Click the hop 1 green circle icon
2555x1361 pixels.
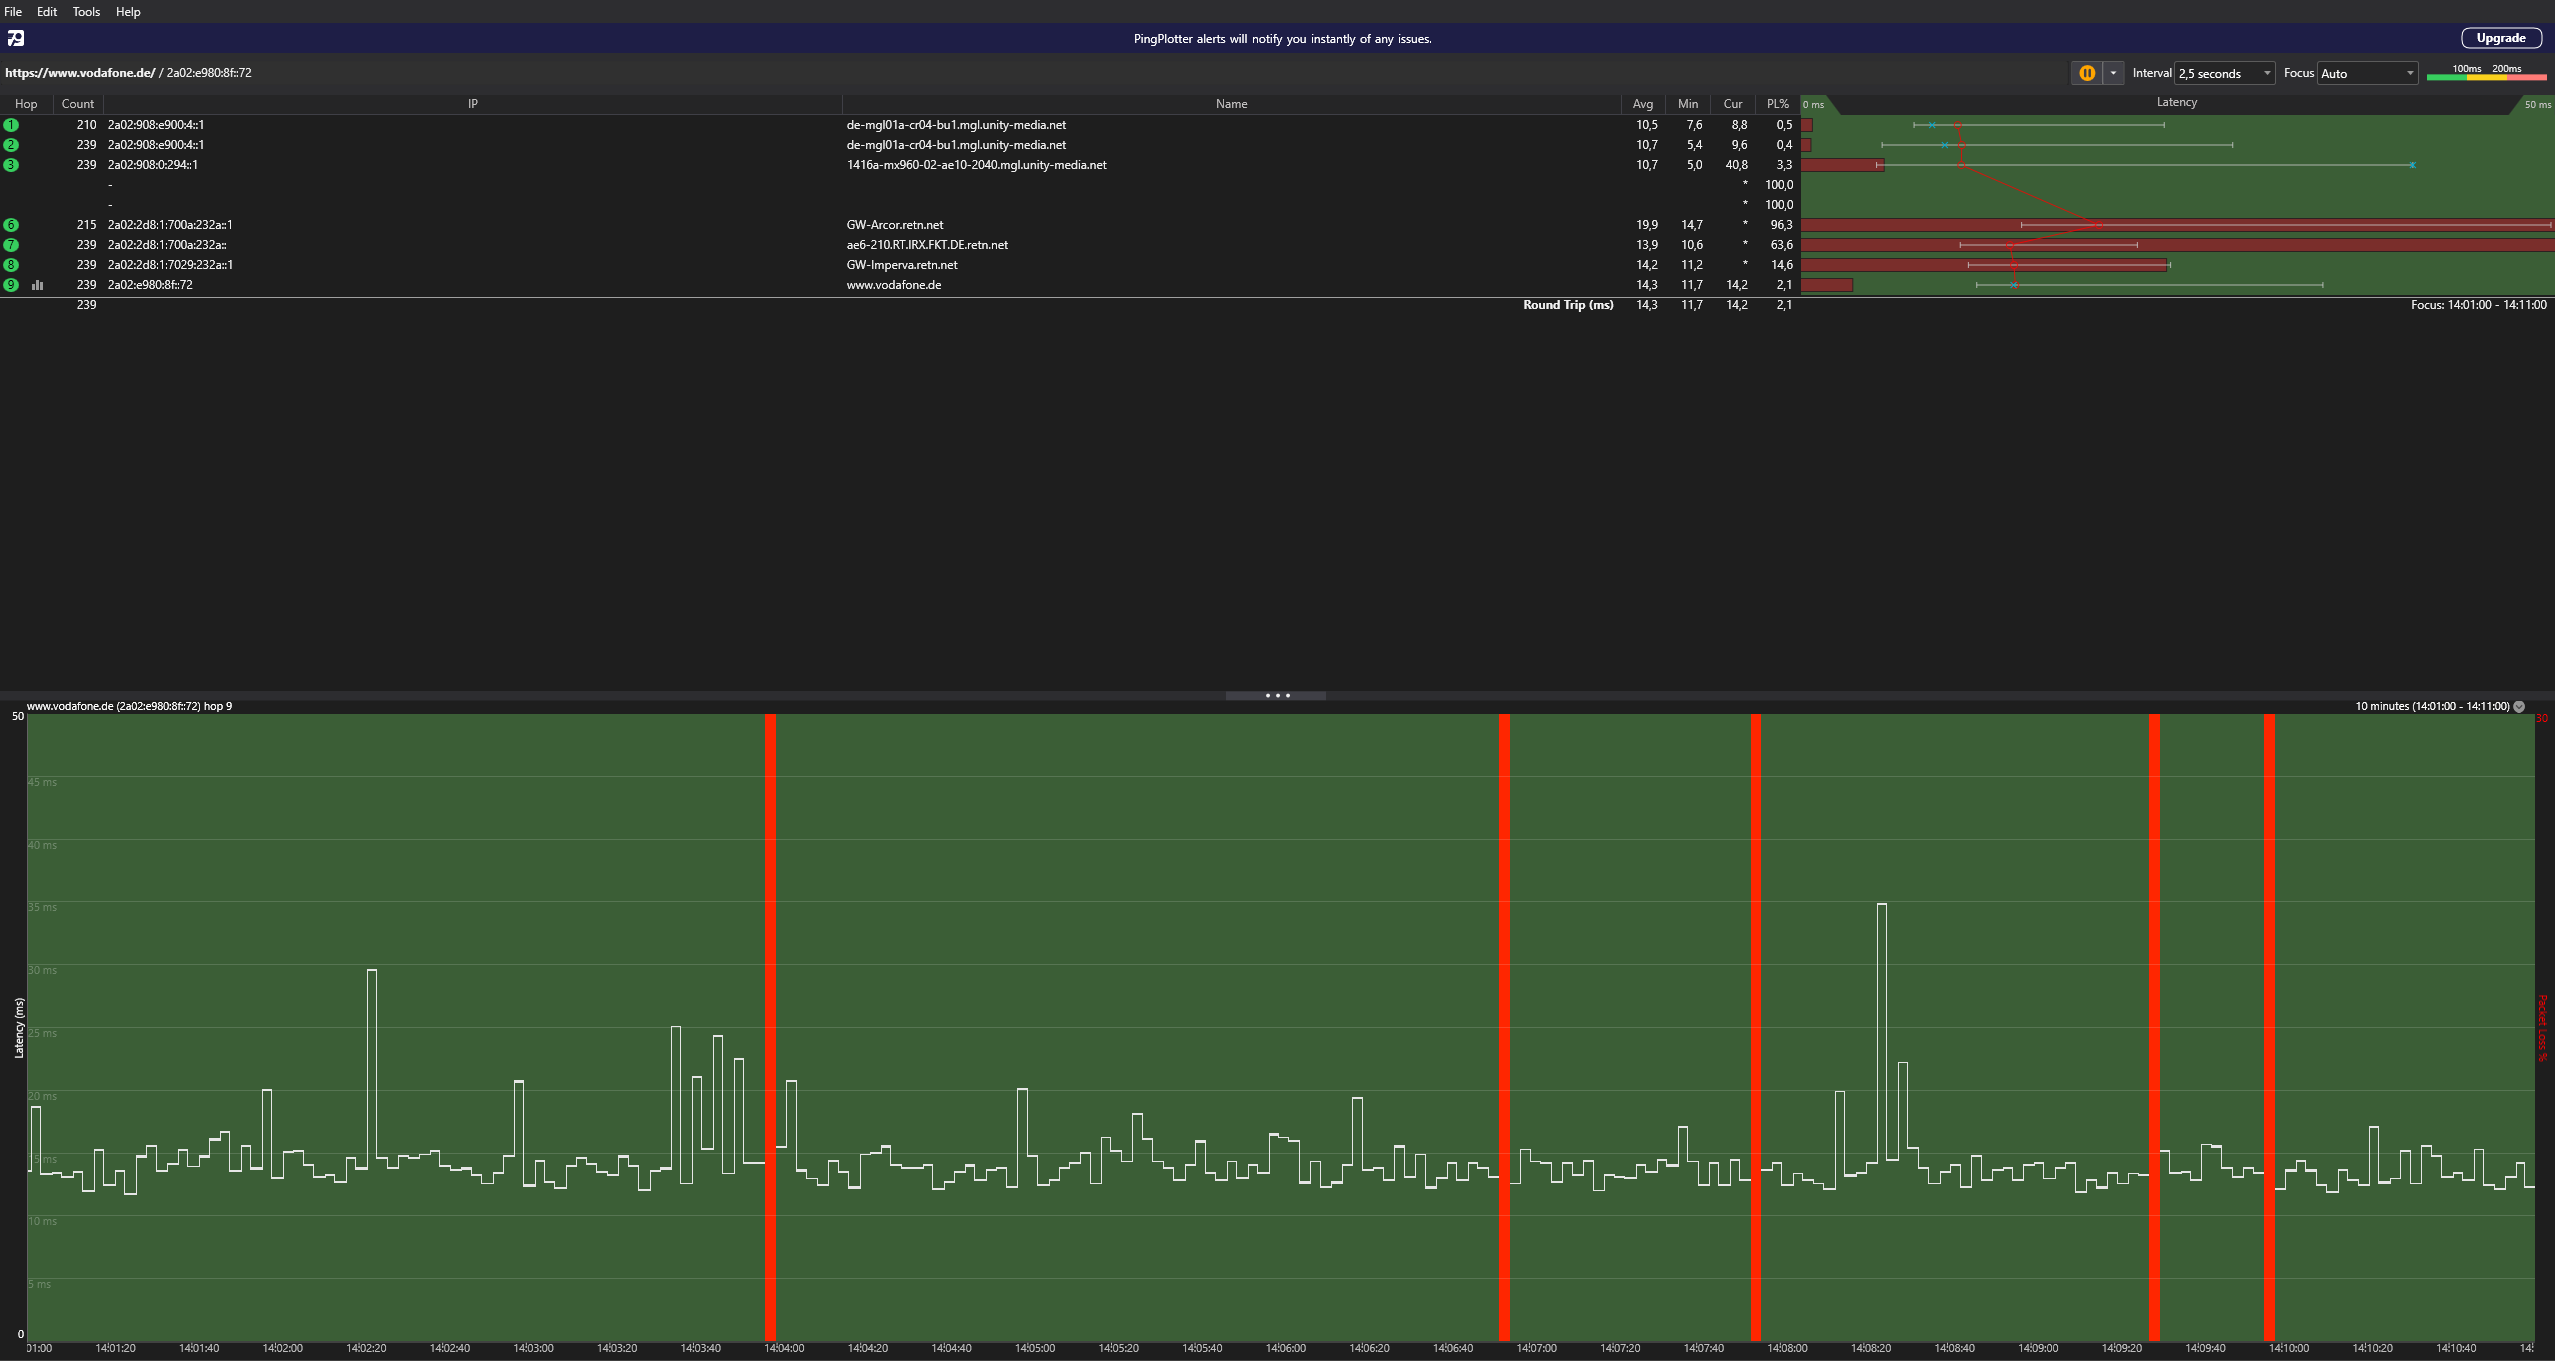pos(11,125)
